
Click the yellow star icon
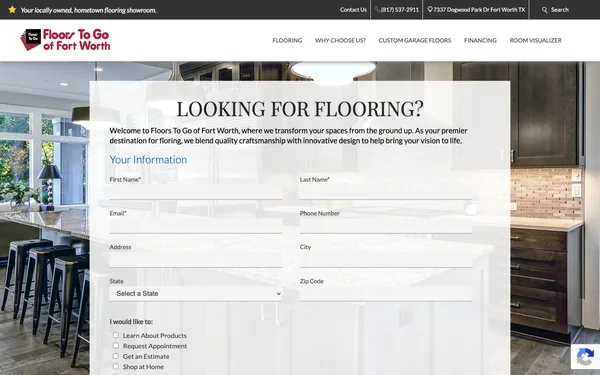click(x=12, y=10)
